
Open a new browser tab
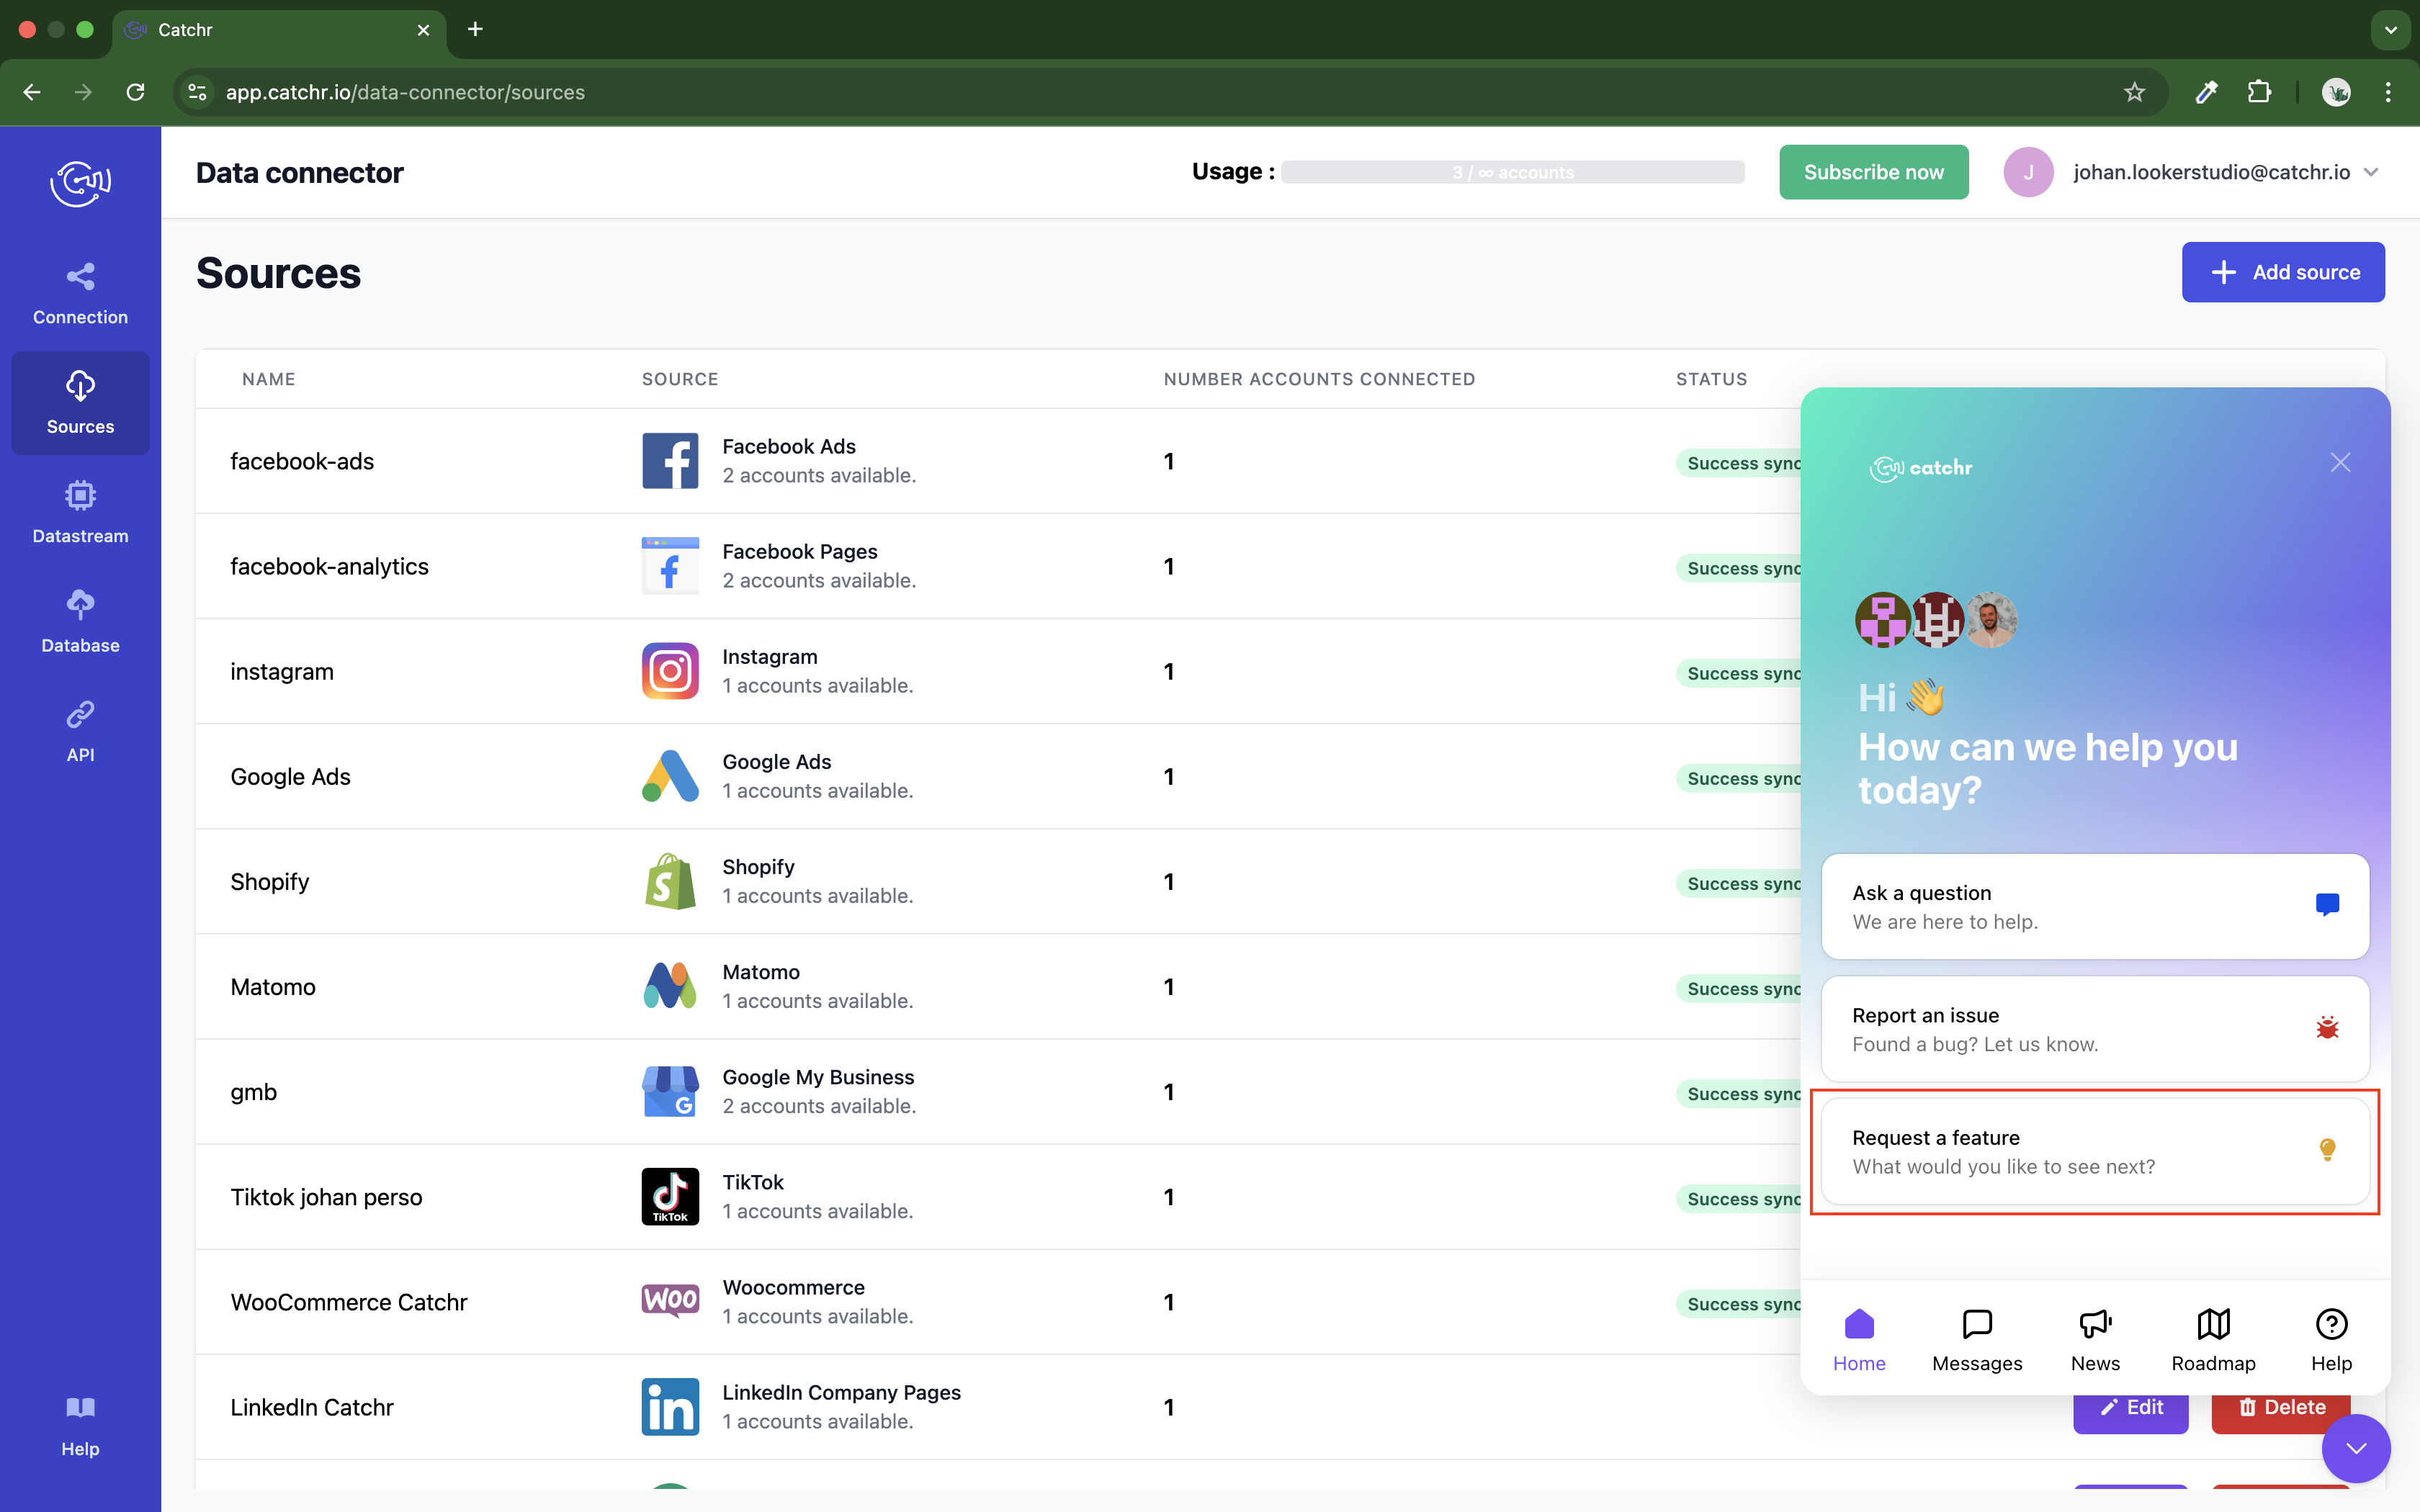click(x=475, y=29)
